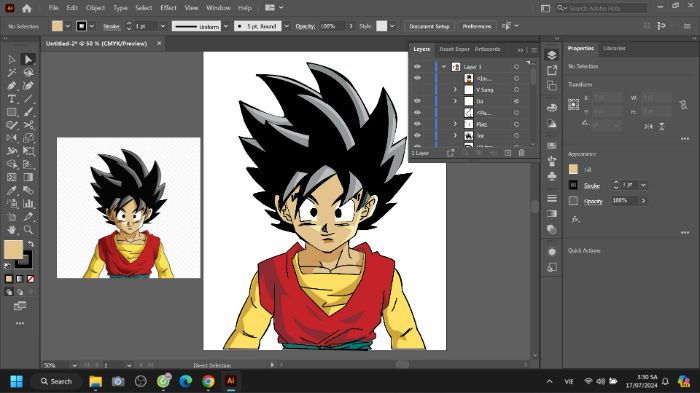Screen dimensions: 700x393
Task: Click the target circle for Y Sang
Action: coord(516,90)
